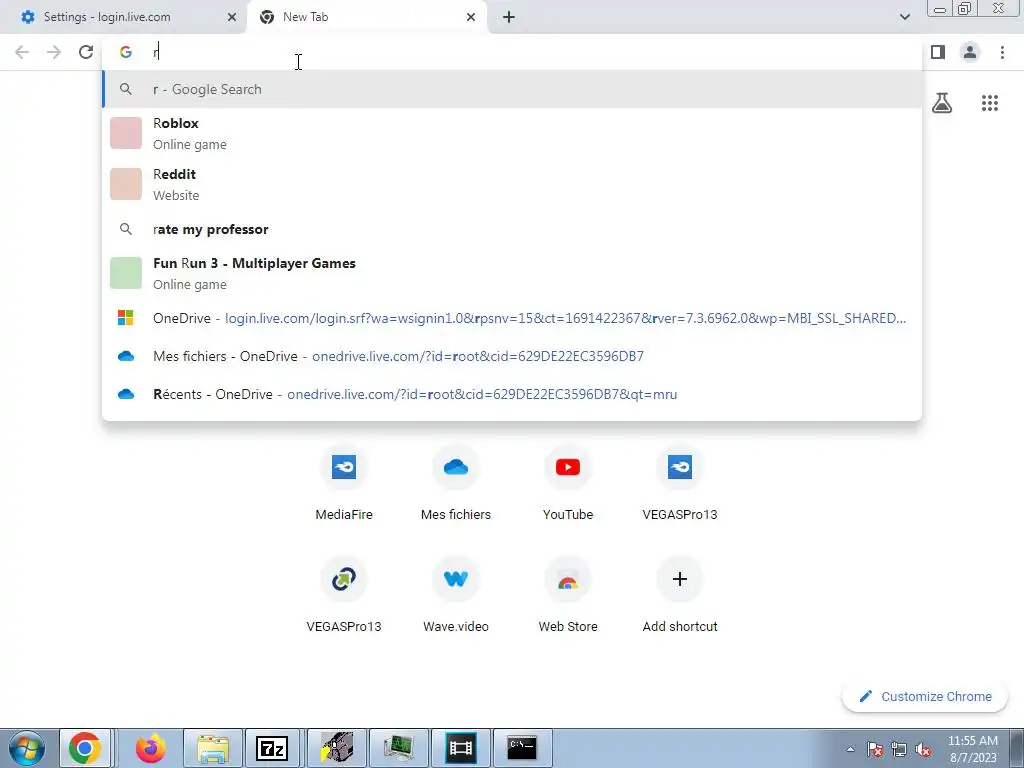The image size is (1024, 768).
Task: Click the Roblox suggestion thumbnail
Action: (126, 133)
